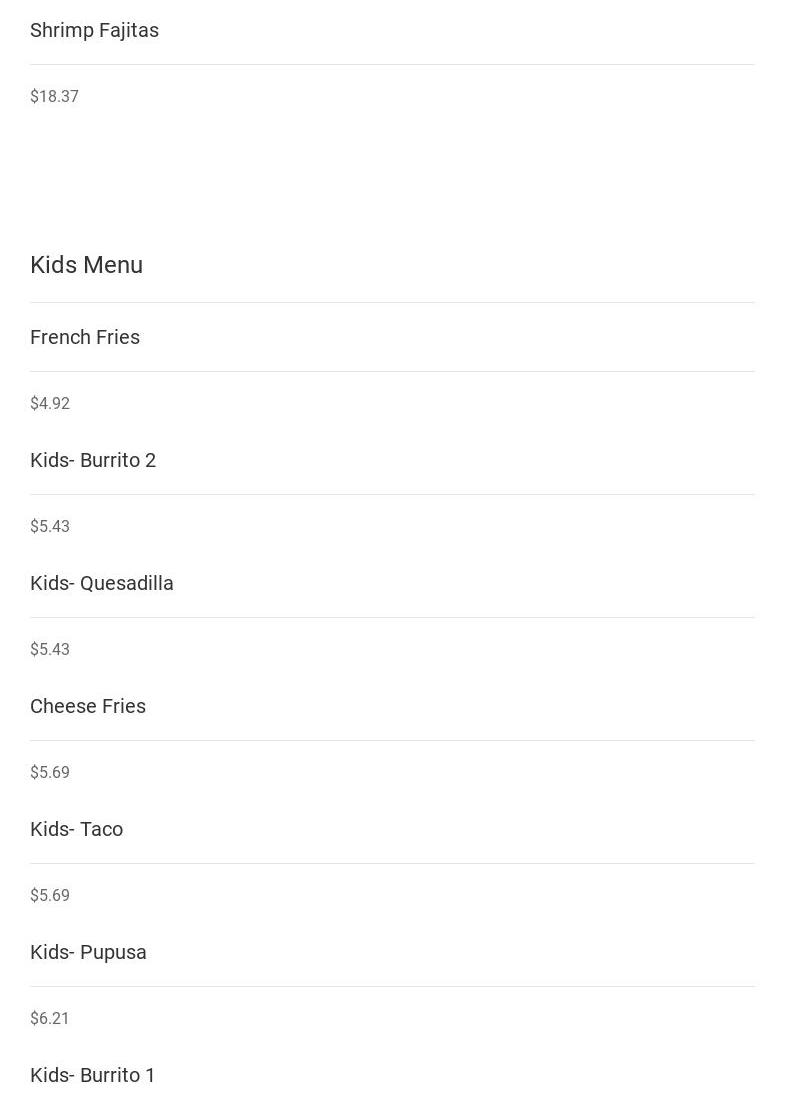Click the divider line below Kids Menu heading
The height and width of the screenshot is (1103, 785).
click(392, 302)
